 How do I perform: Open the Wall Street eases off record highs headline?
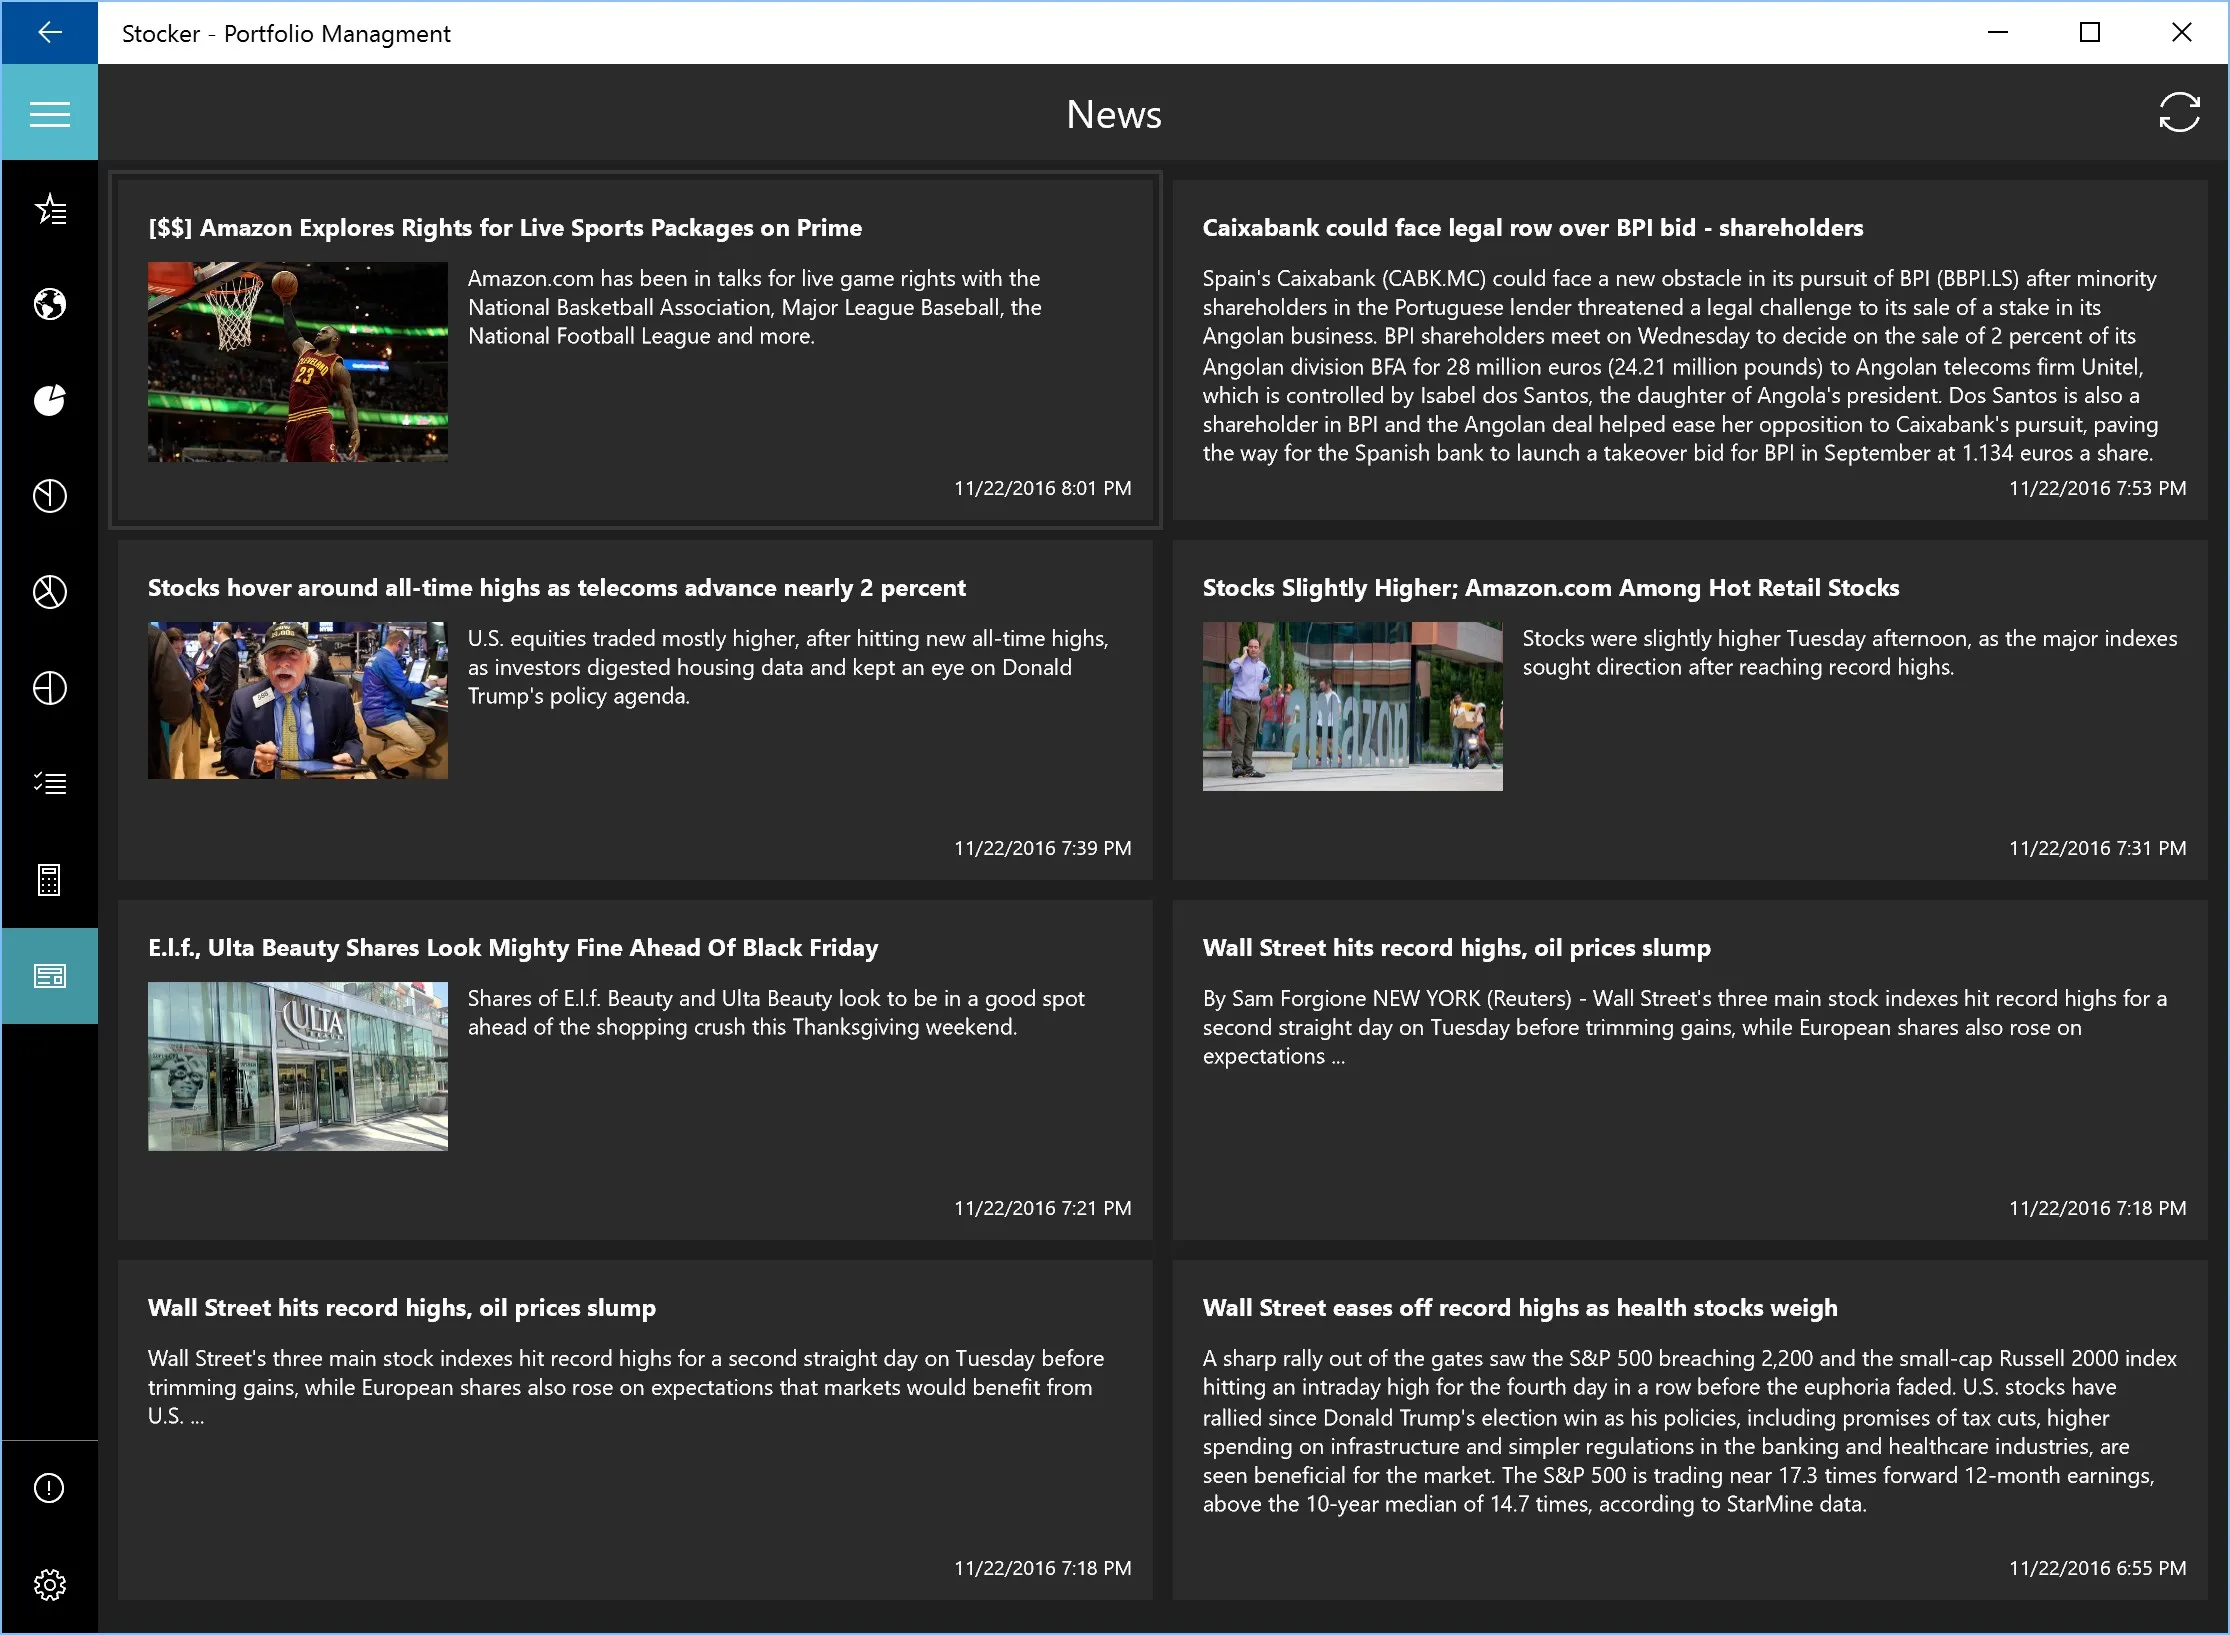point(1520,1308)
